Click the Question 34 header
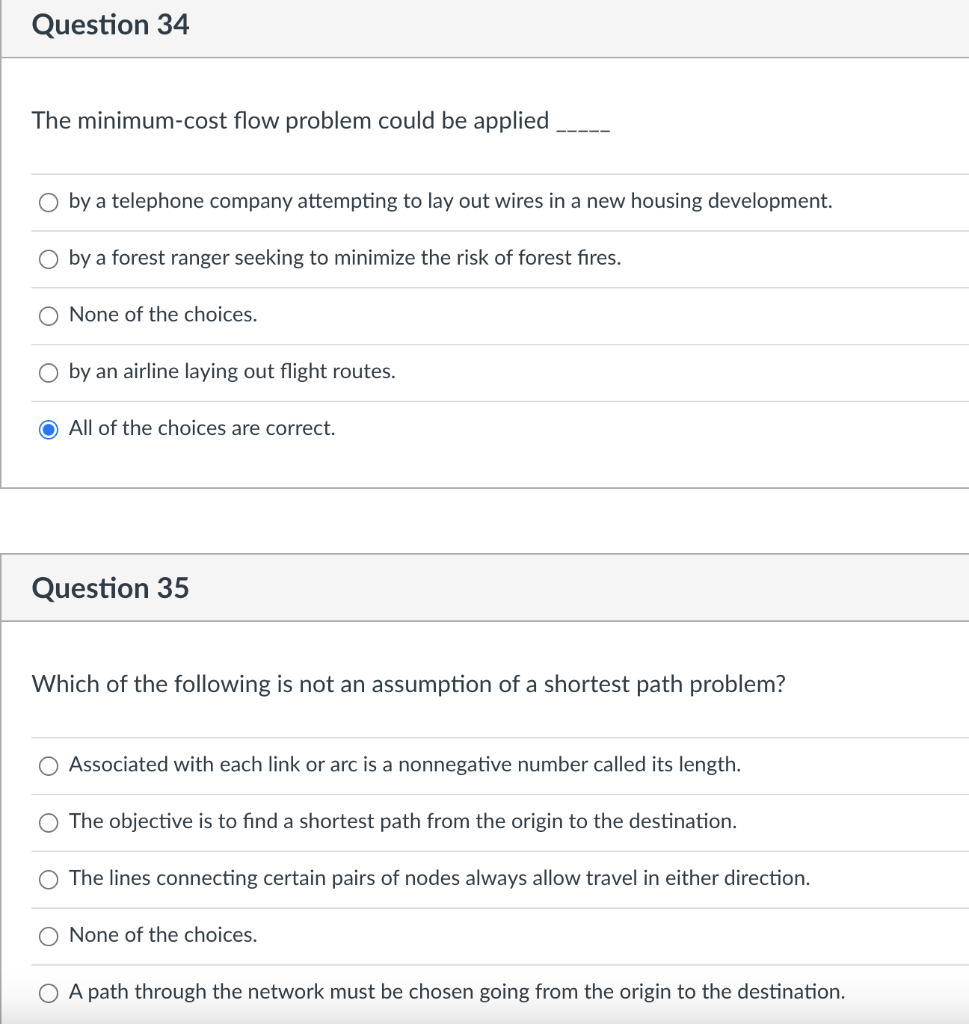This screenshot has height=1024, width=969. (x=110, y=25)
